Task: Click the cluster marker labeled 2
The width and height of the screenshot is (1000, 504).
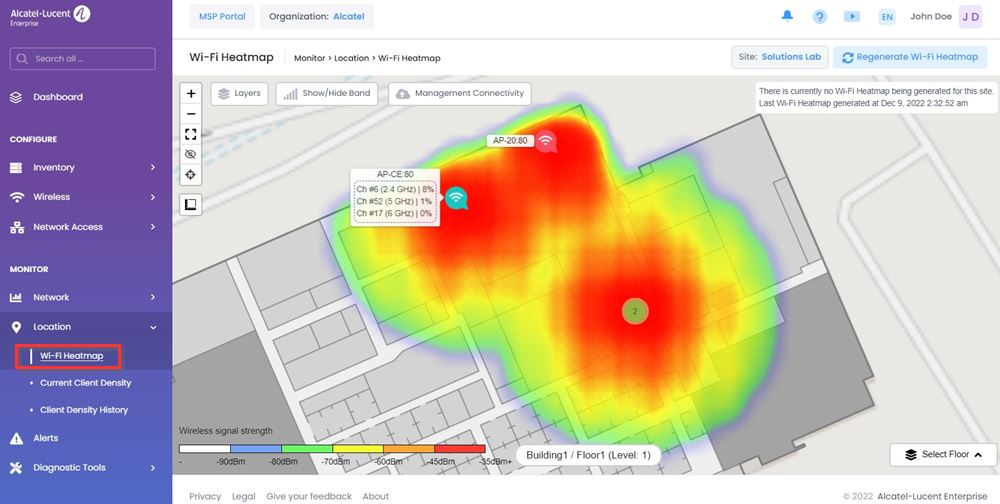Action: pyautogui.click(x=635, y=311)
